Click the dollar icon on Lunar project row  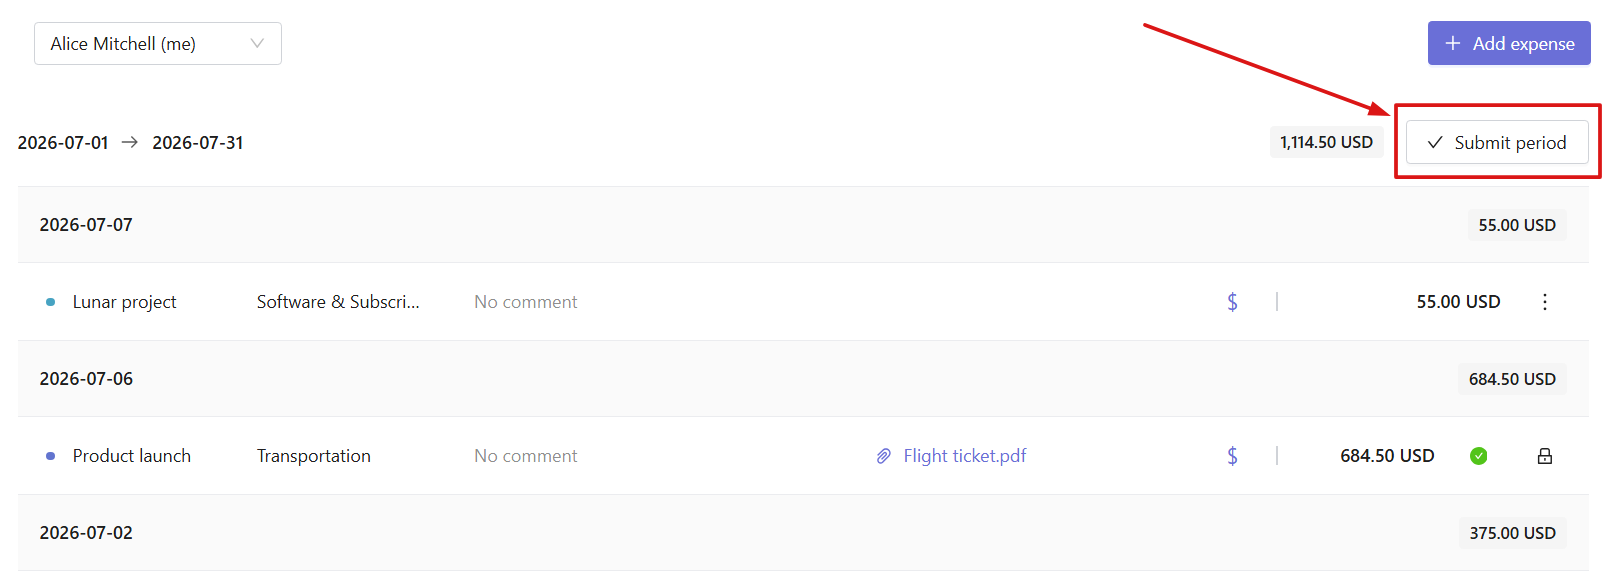(x=1232, y=302)
